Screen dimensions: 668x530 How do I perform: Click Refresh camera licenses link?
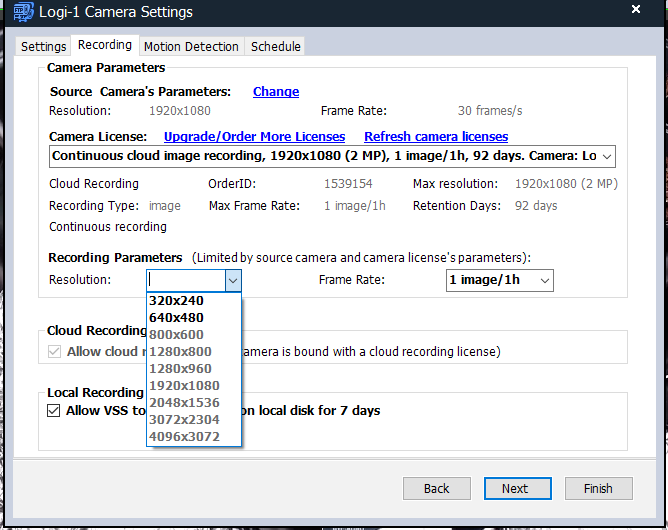pyautogui.click(x=435, y=136)
